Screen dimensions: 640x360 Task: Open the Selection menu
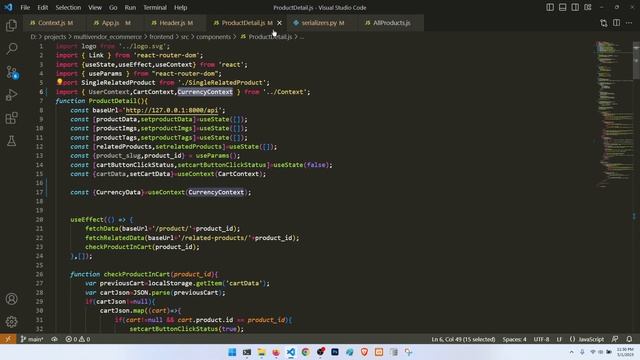tap(68, 7)
